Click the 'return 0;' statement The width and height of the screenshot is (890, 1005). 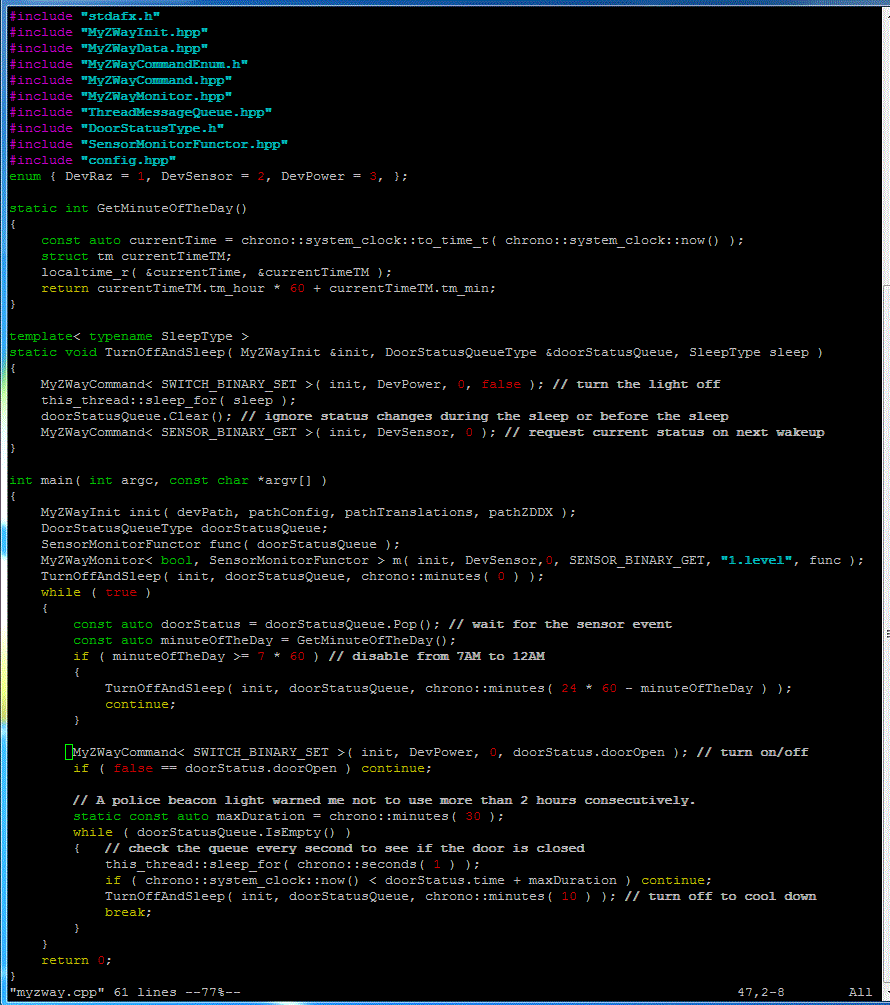tap(76, 961)
